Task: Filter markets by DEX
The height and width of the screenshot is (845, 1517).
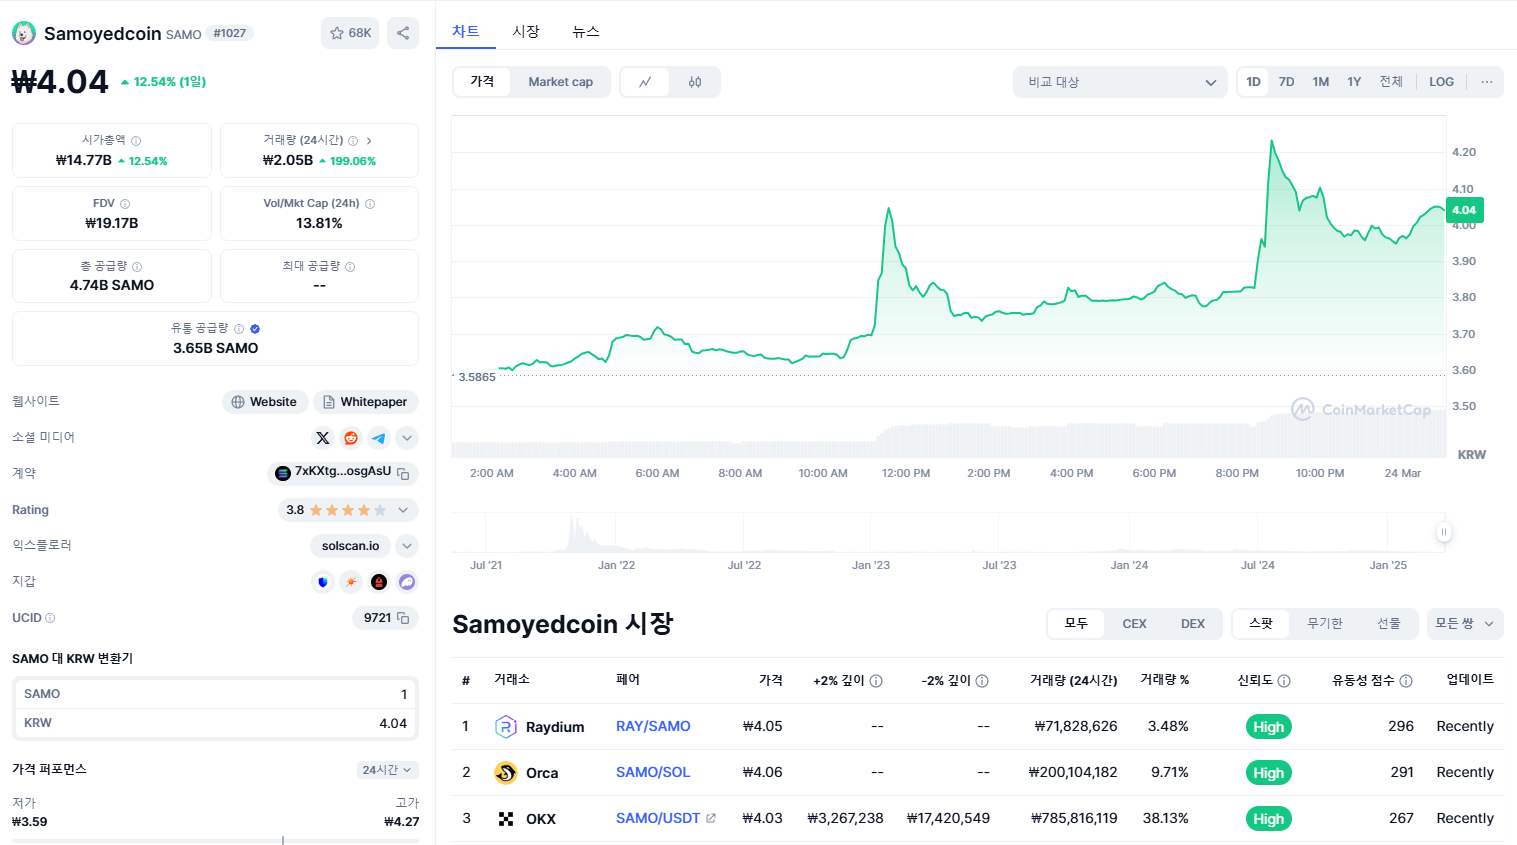Action: tap(1193, 623)
